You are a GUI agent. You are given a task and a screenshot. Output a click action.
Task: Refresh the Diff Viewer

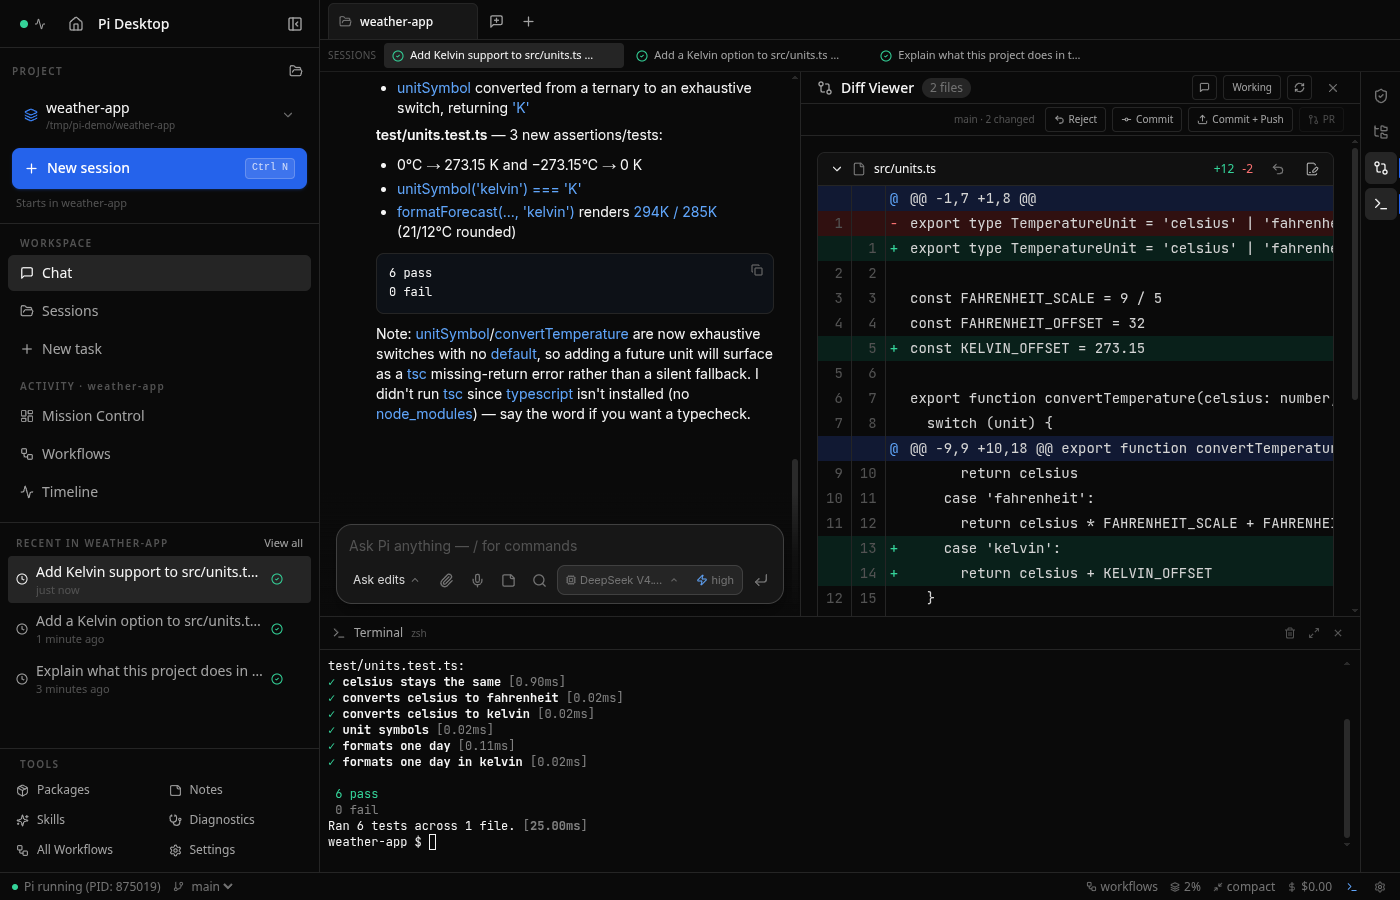tap(1299, 88)
